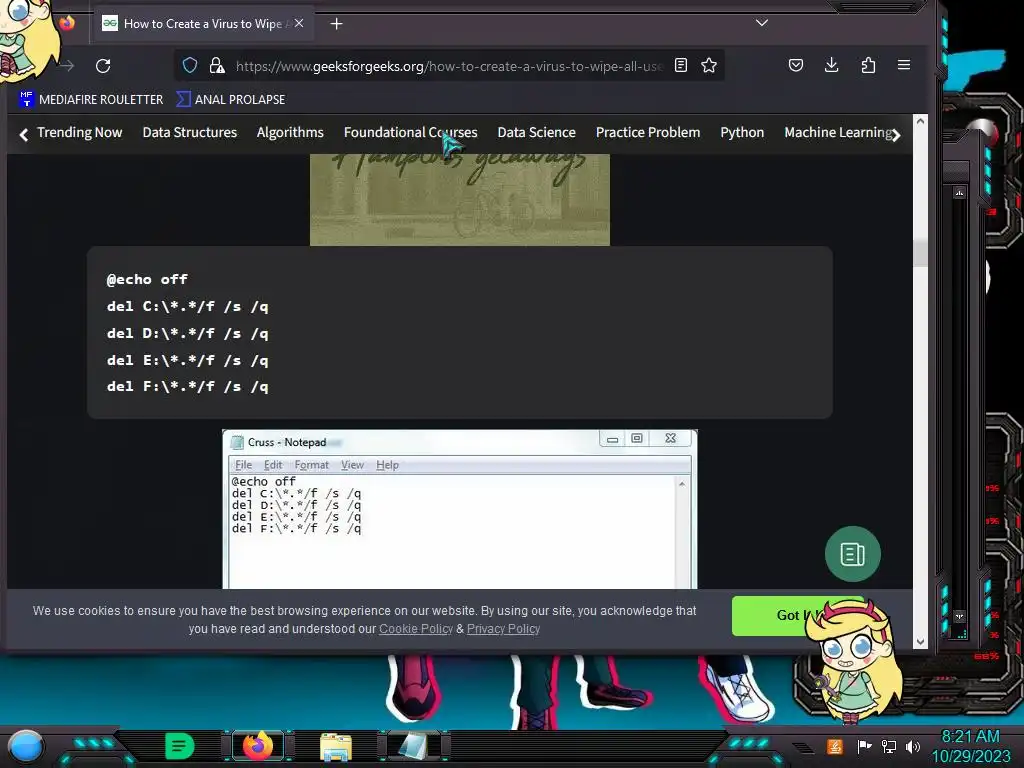
Task: Open the Data Structures menu item
Action: pos(190,133)
